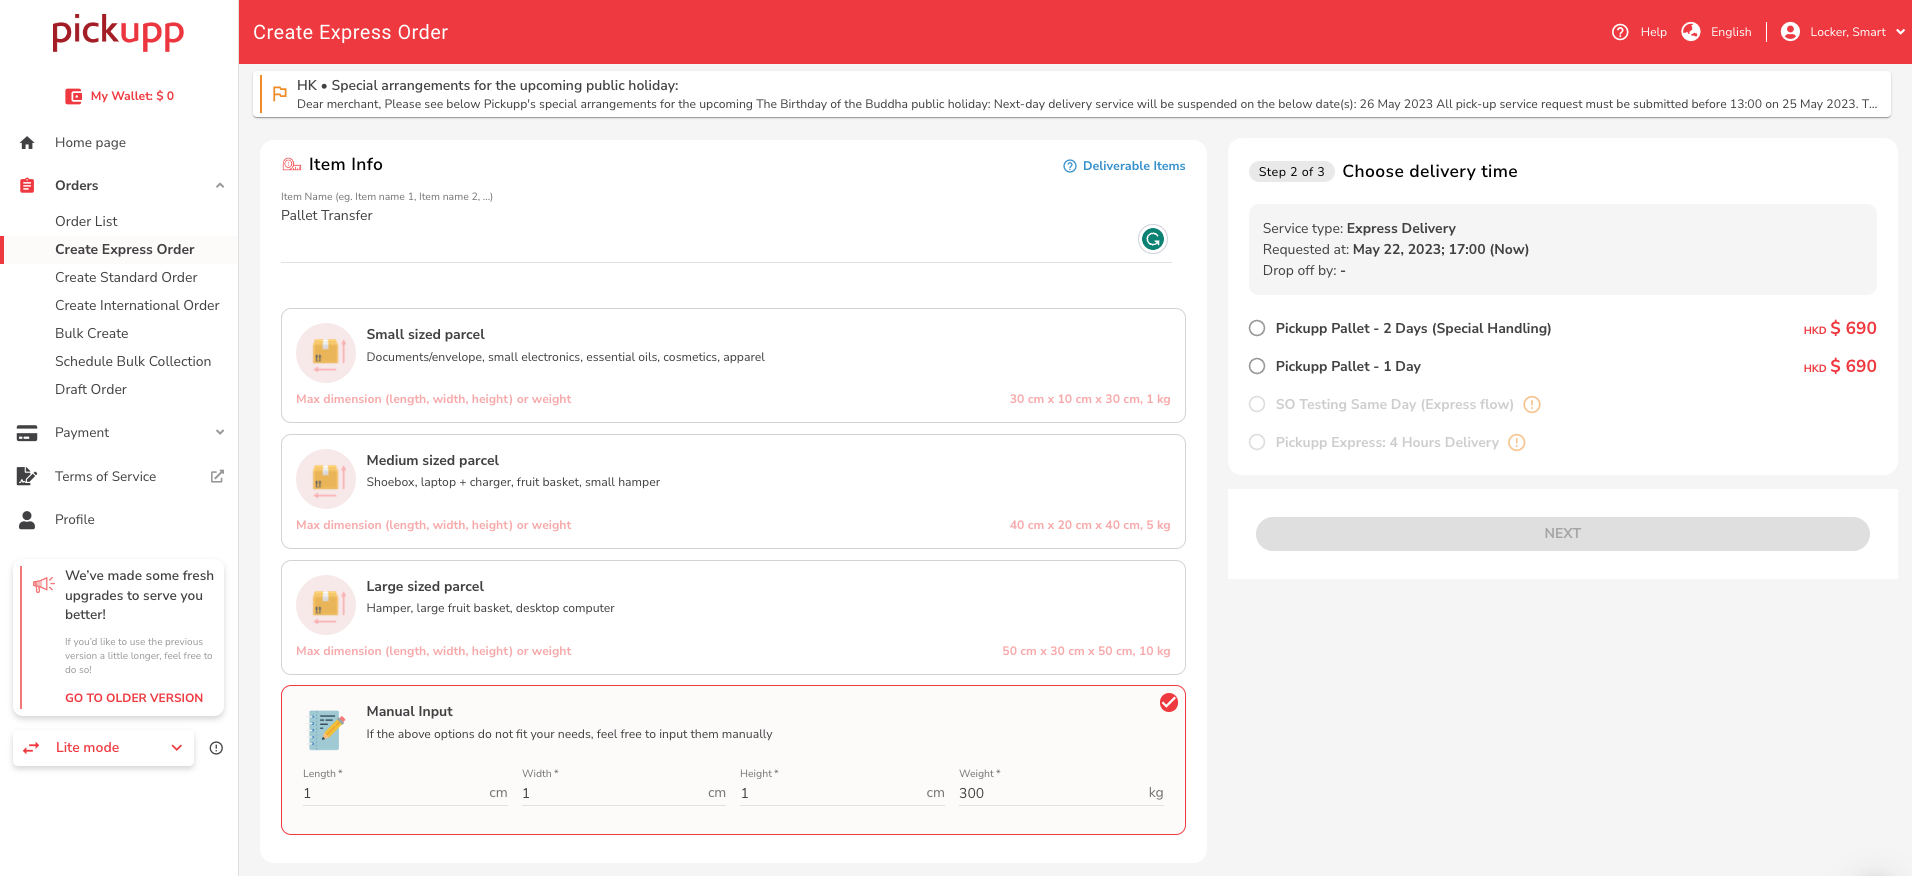Click the info icon next to Lite mode
Viewport: 1912px width, 876px height.
216,748
